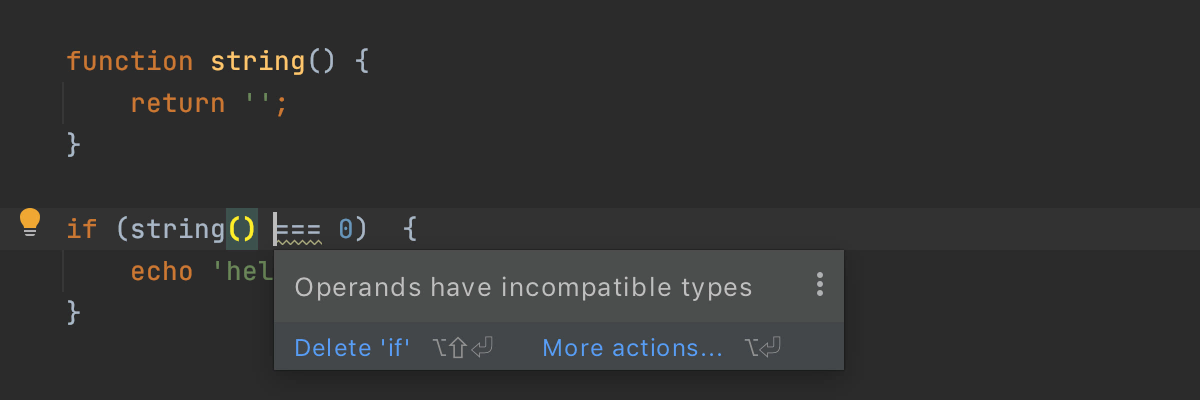Click the string call inside if condition

178,230
